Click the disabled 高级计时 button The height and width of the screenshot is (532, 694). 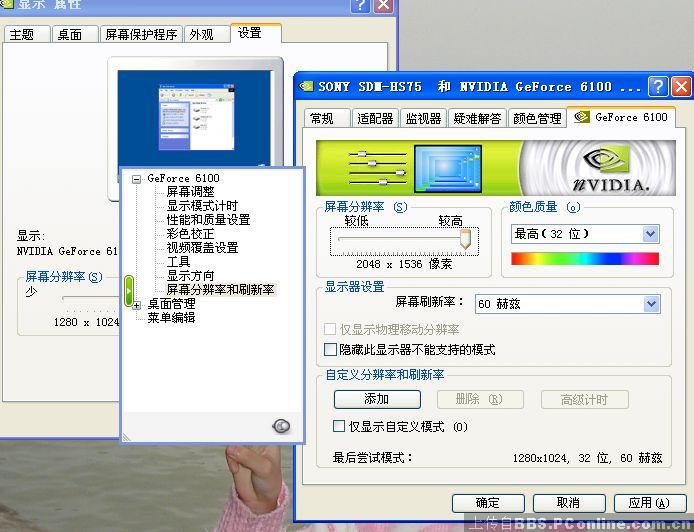pyautogui.click(x=585, y=399)
